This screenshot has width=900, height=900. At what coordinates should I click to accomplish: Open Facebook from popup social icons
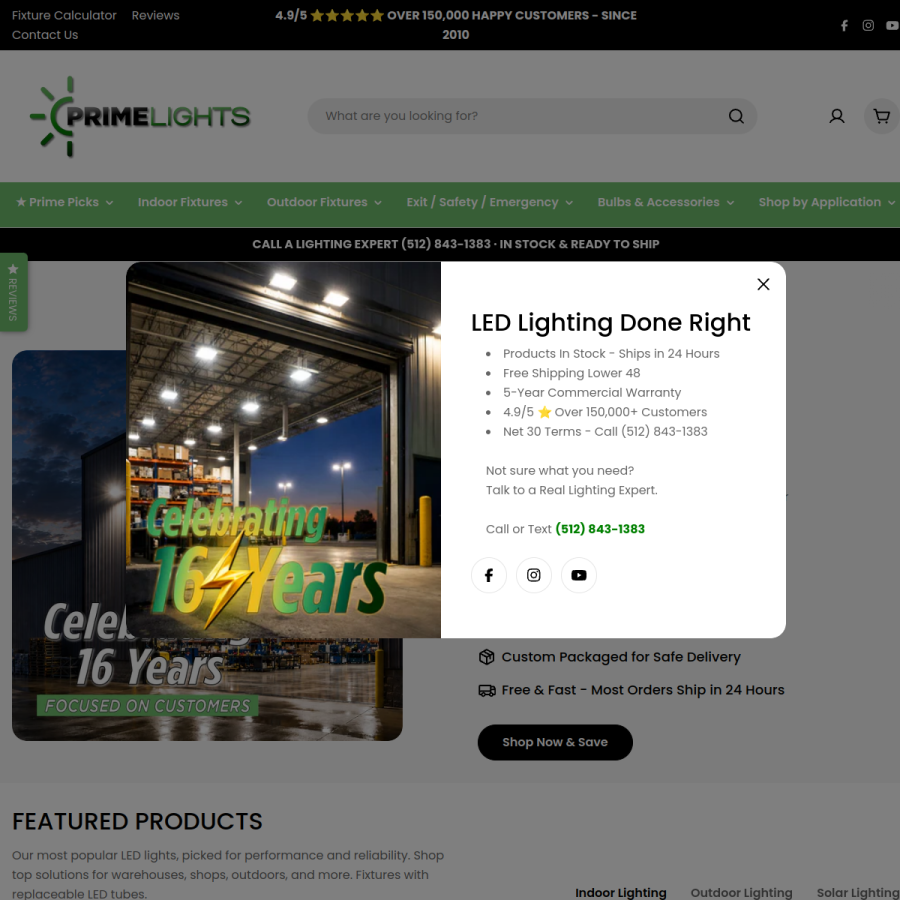pyautogui.click(x=488, y=575)
